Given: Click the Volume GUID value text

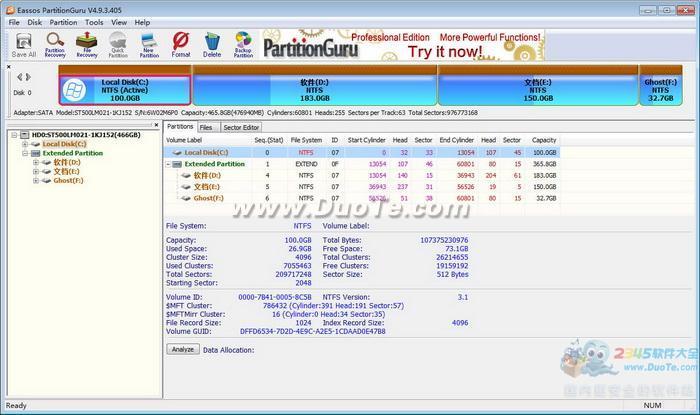Looking at the screenshot, I should 312,332.
